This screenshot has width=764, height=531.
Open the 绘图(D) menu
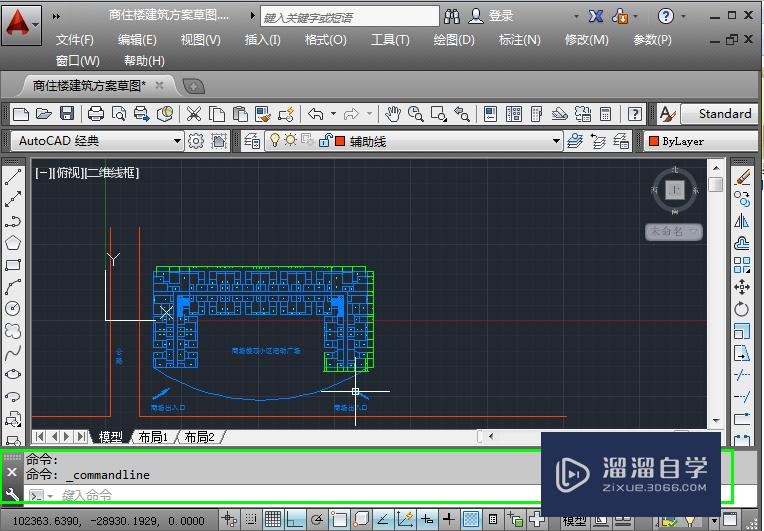[454, 39]
